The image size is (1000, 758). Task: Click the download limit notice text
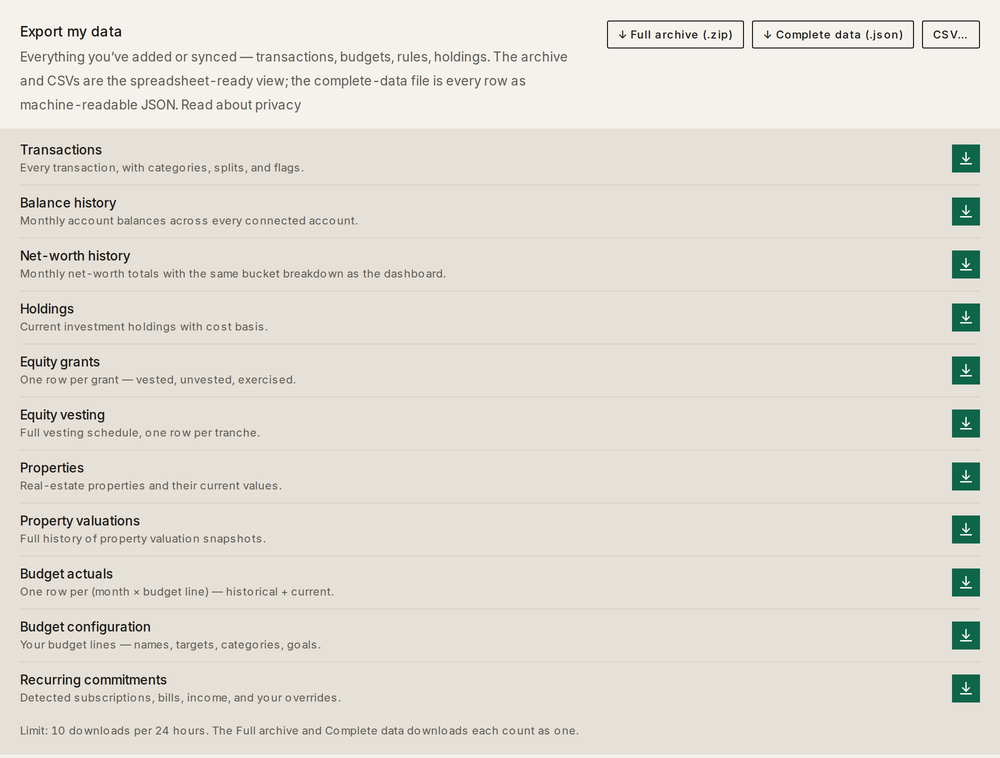(x=299, y=731)
